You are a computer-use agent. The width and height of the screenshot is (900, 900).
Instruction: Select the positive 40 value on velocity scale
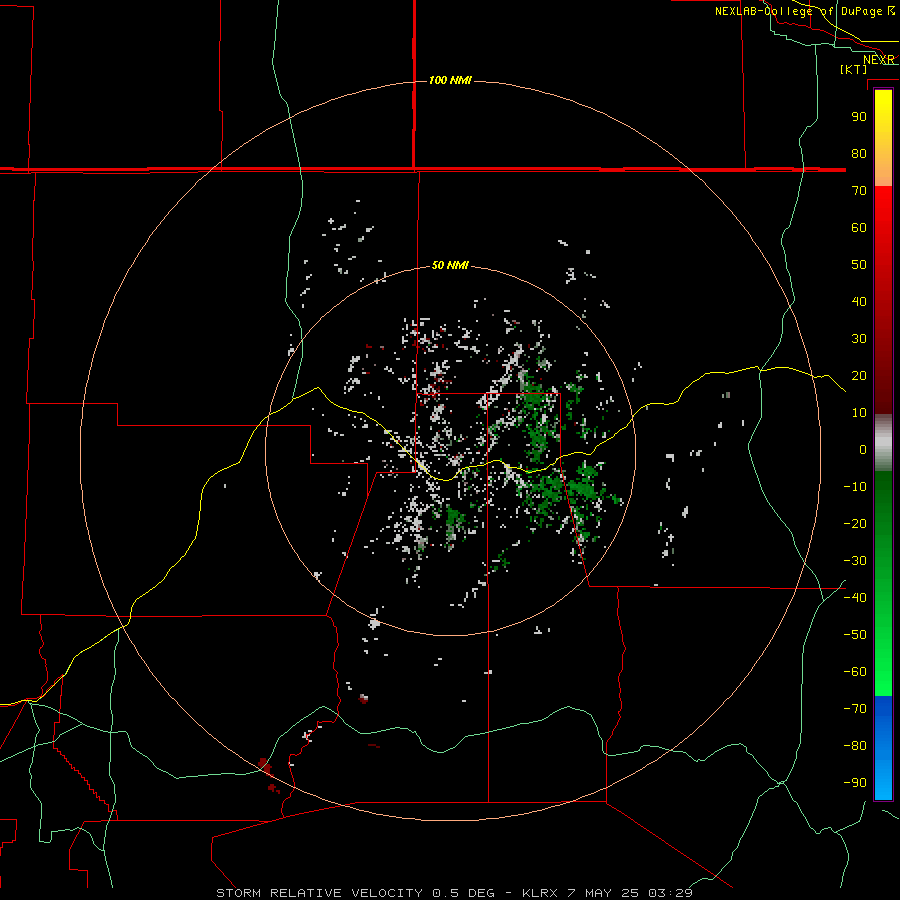pos(859,301)
